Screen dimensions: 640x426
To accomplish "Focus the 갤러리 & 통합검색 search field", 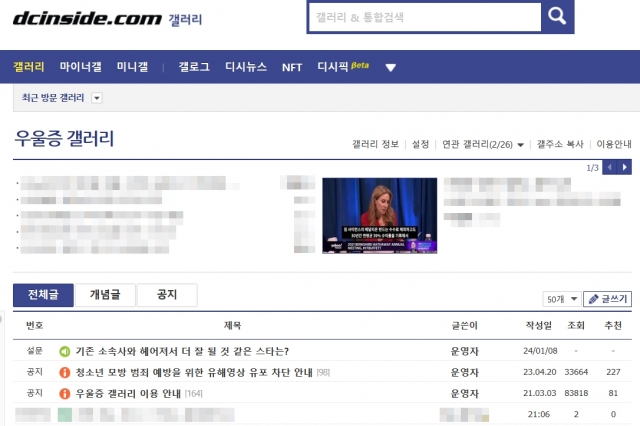I will pyautogui.click(x=424, y=17).
